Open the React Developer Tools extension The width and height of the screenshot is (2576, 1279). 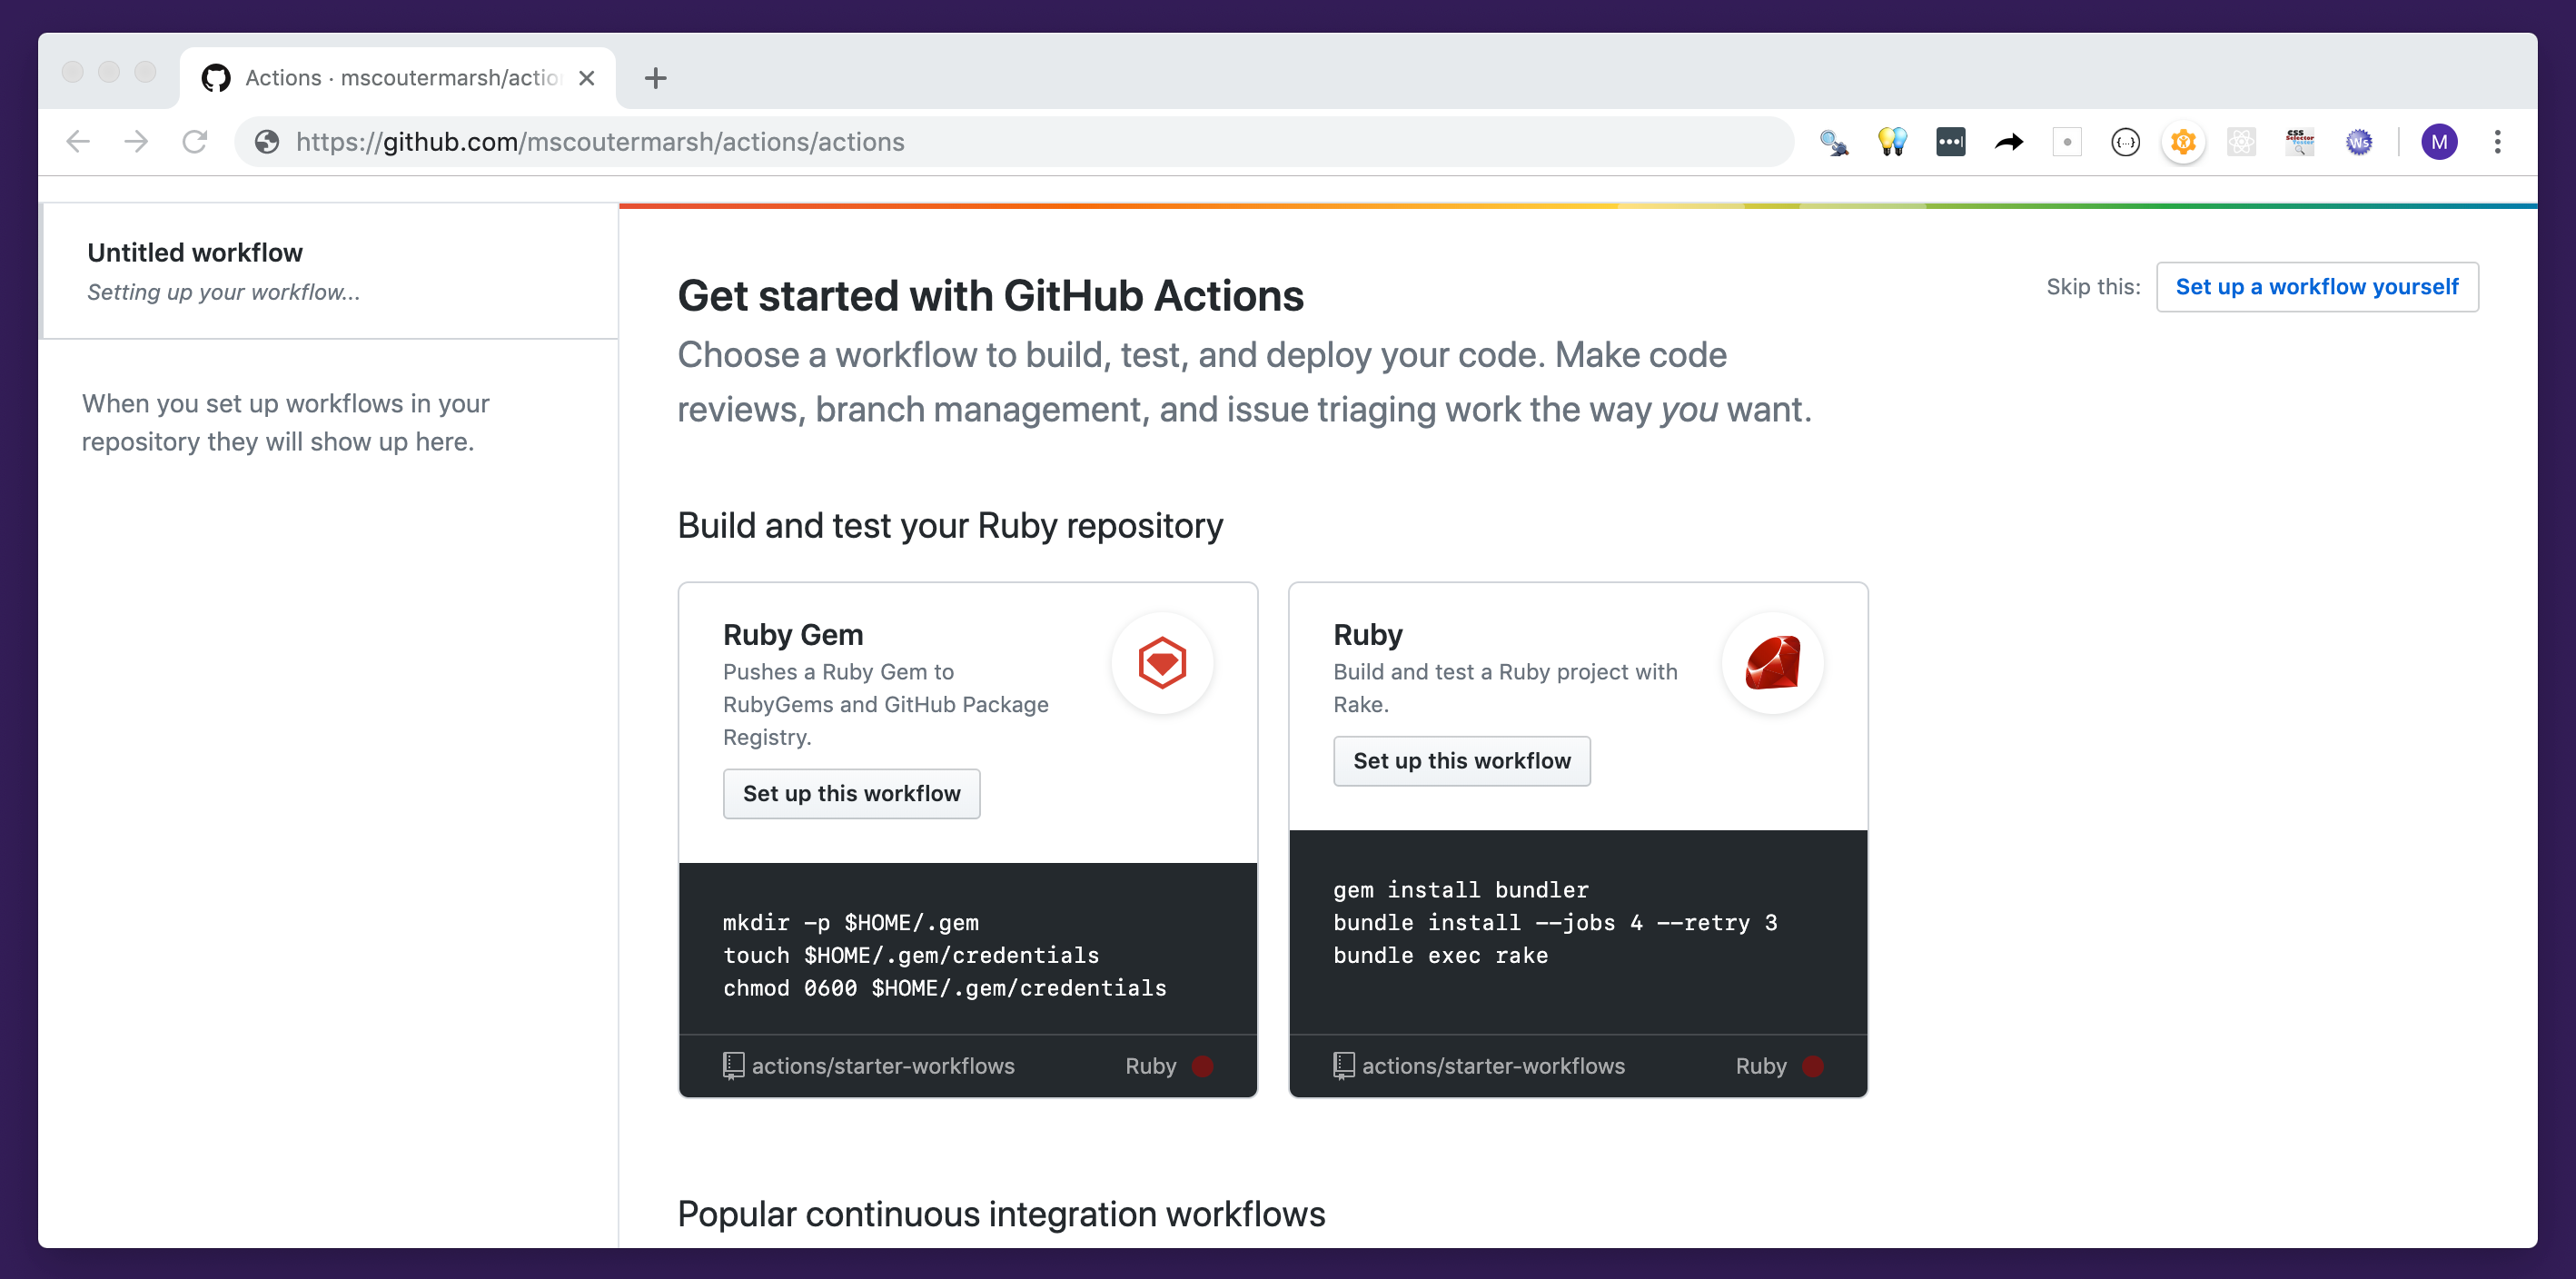coord(2242,141)
